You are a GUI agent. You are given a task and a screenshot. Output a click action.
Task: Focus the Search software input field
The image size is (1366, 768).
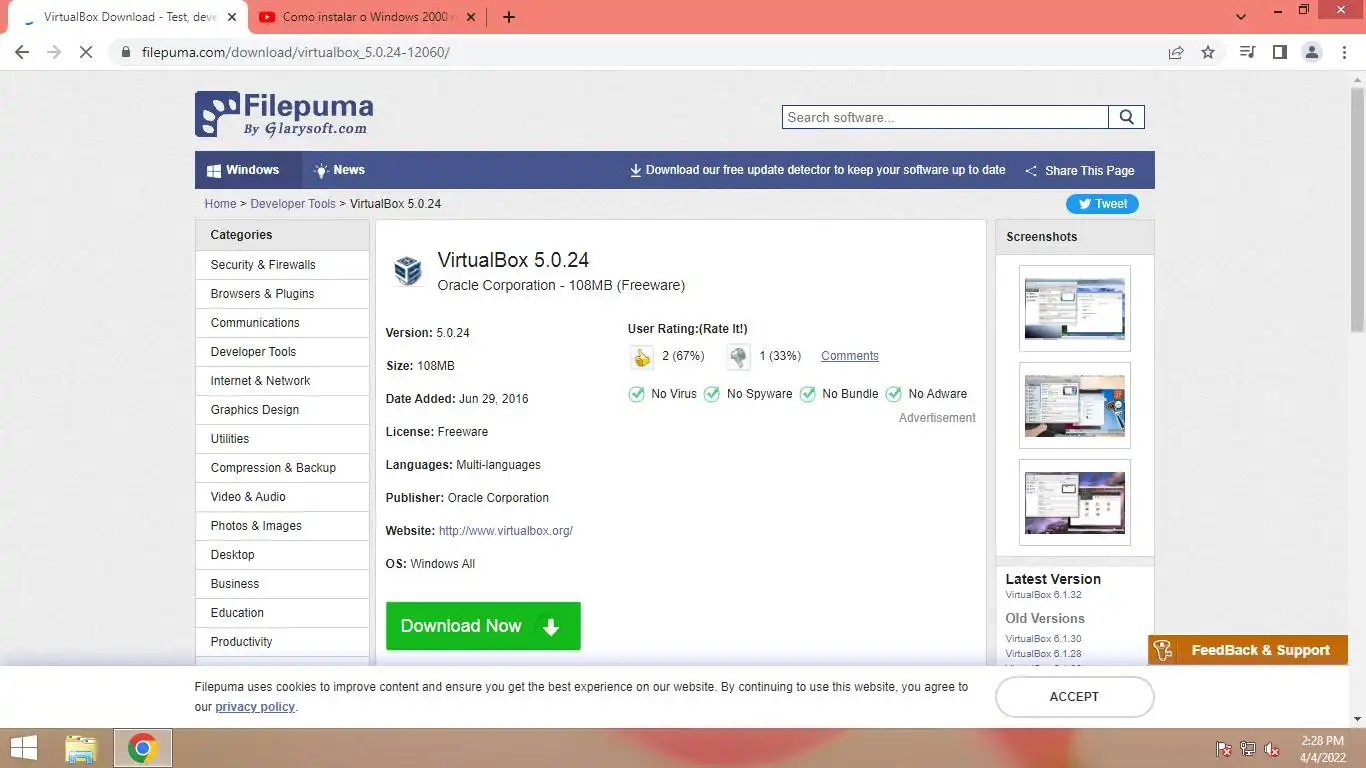coord(945,117)
